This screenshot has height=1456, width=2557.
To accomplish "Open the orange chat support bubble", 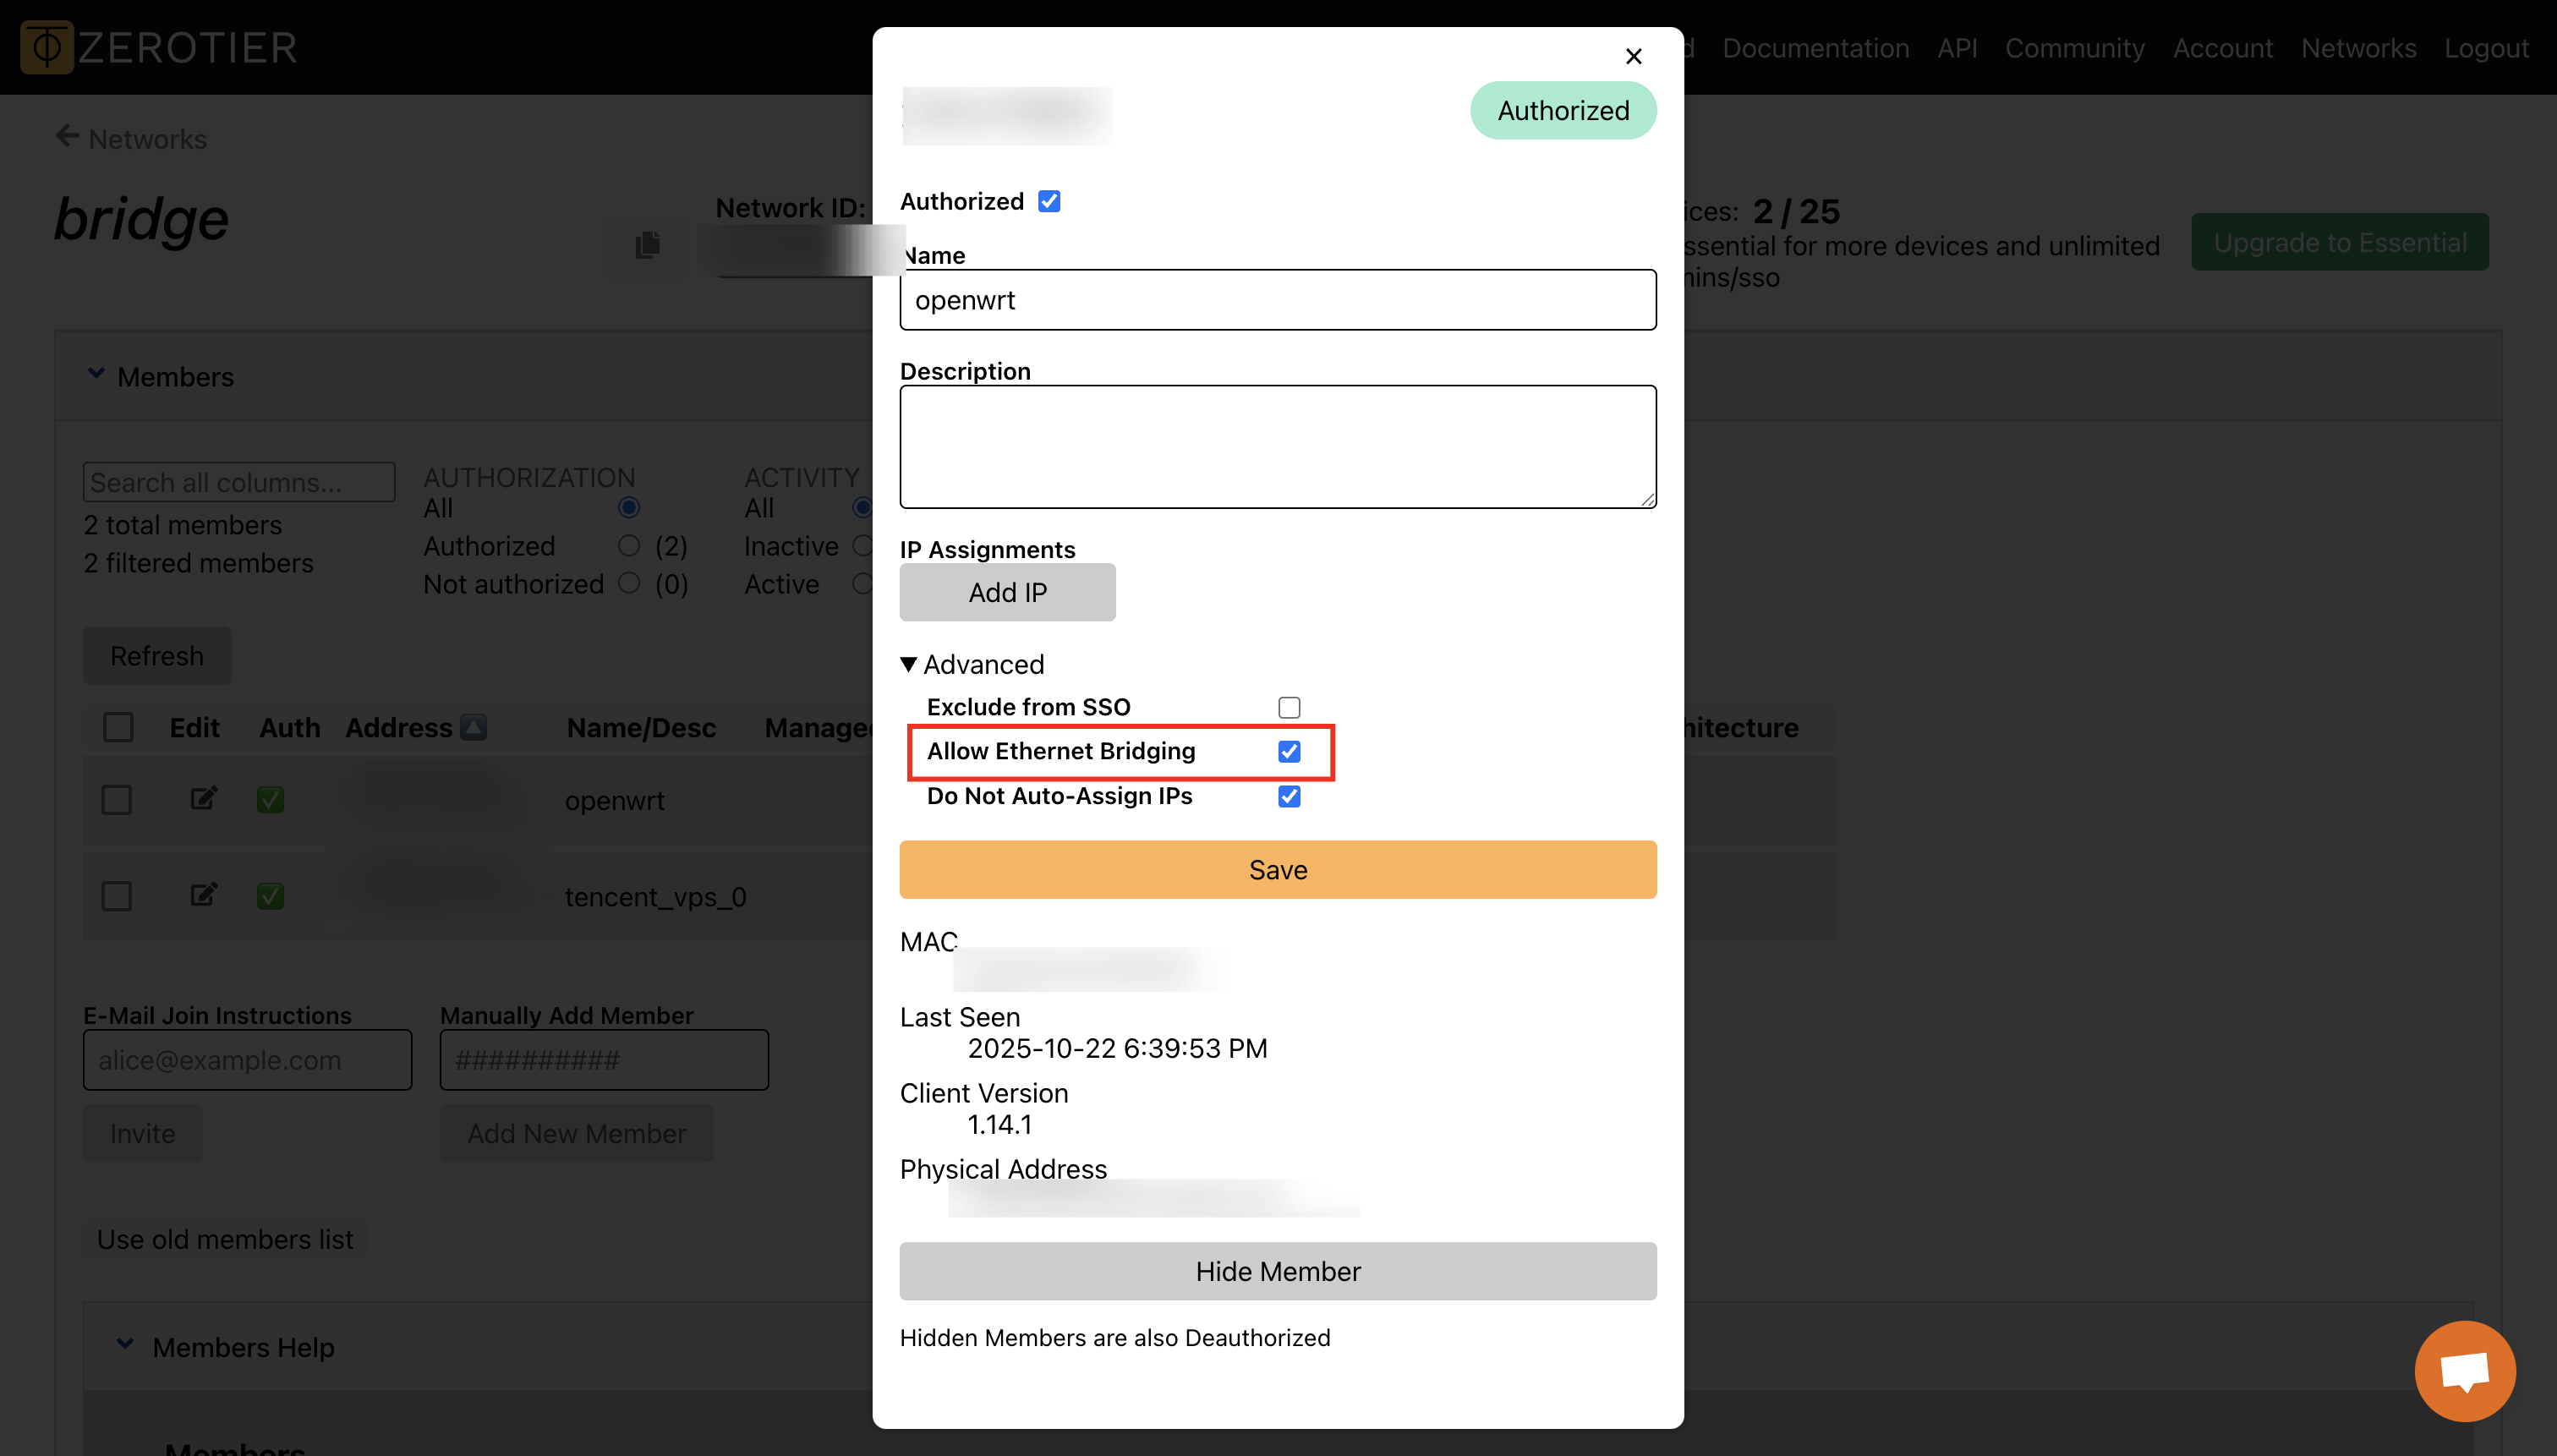I will click(2464, 1370).
